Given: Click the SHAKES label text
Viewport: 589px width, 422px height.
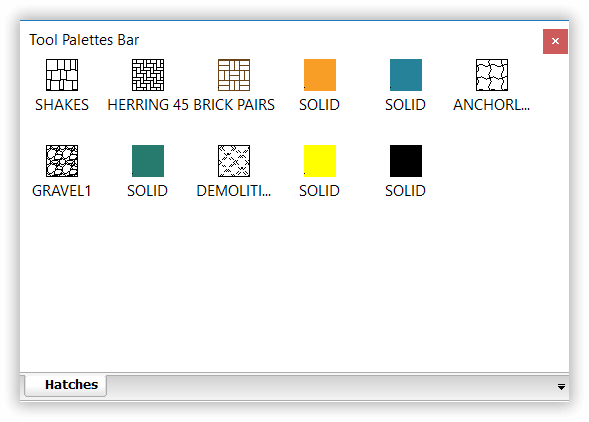Looking at the screenshot, I should [62, 105].
